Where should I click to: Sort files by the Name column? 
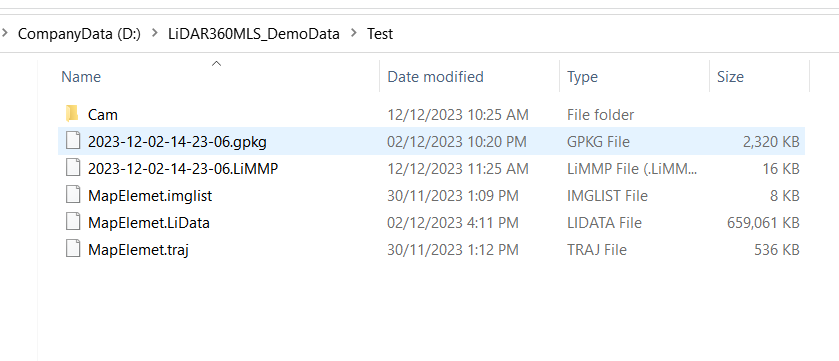pos(81,77)
